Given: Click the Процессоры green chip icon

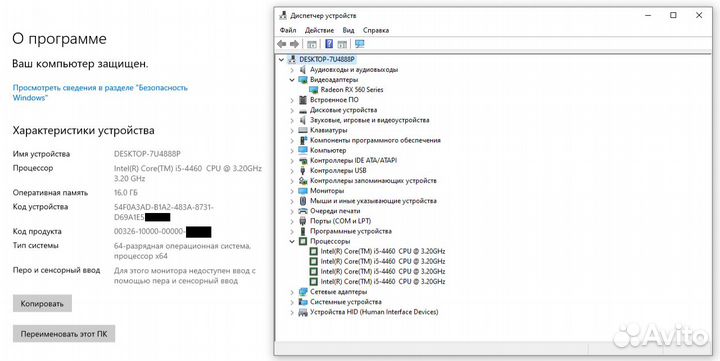Looking at the screenshot, I should (x=303, y=242).
